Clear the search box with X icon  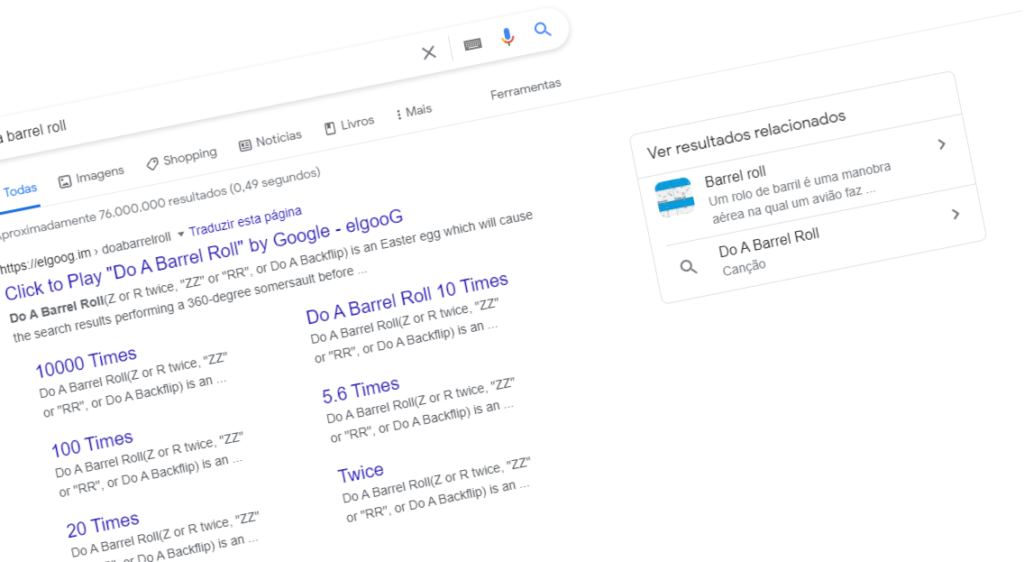point(429,53)
